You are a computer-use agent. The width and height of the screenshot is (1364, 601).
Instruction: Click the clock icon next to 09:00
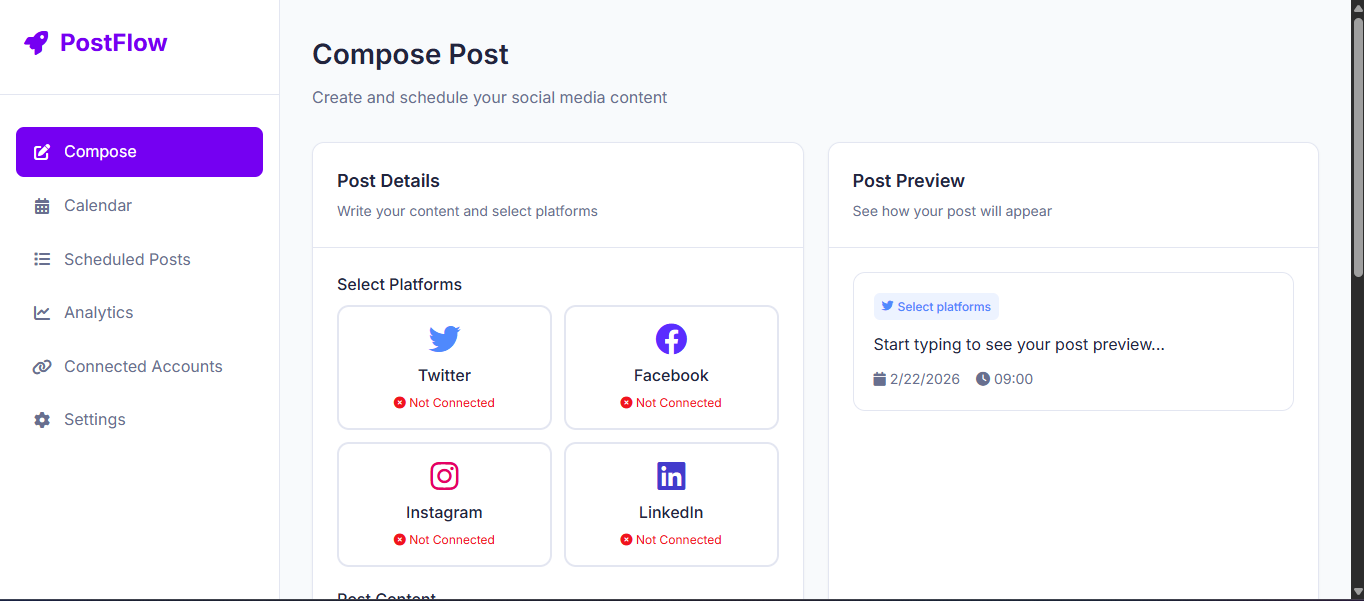coord(982,378)
